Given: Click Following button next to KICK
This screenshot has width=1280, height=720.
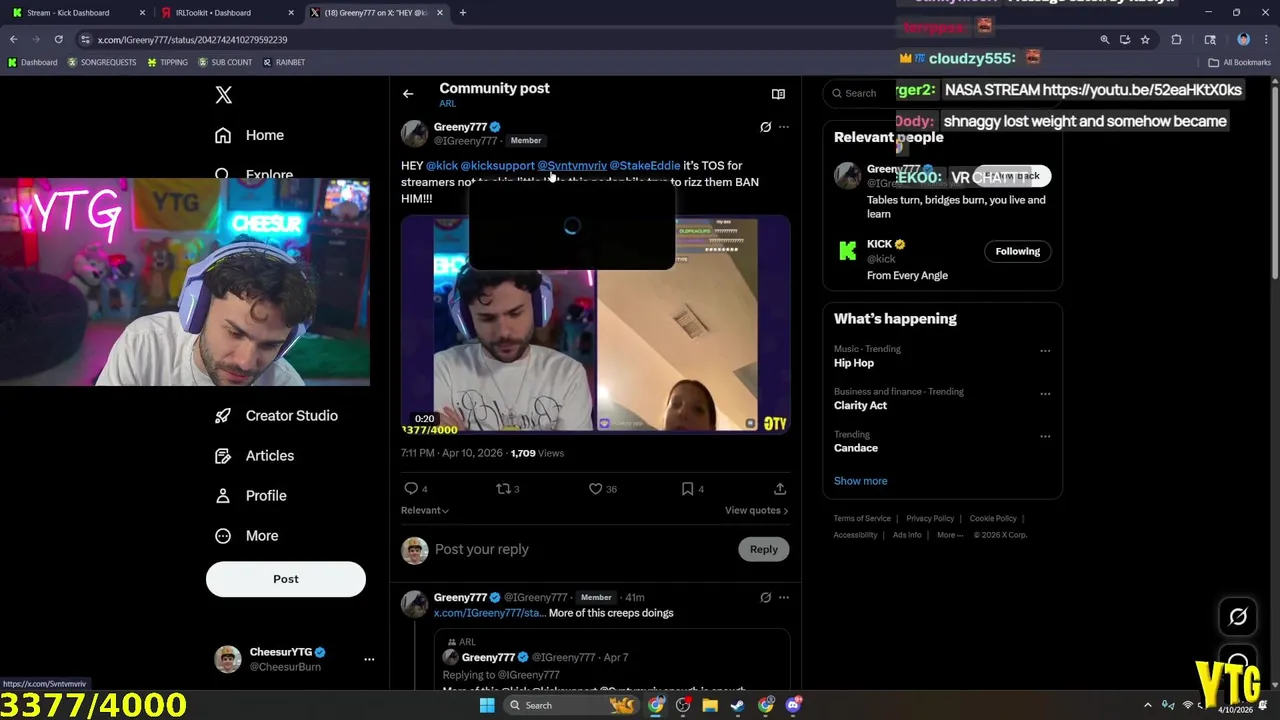Looking at the screenshot, I should [1017, 252].
